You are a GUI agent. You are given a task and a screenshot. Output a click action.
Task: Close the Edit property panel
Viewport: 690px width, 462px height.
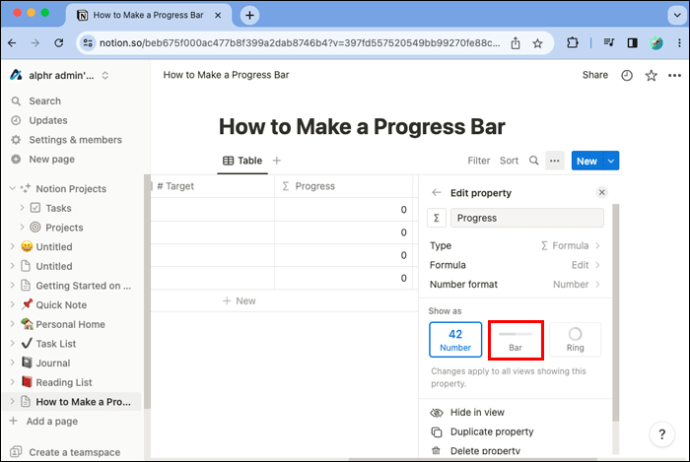602,192
